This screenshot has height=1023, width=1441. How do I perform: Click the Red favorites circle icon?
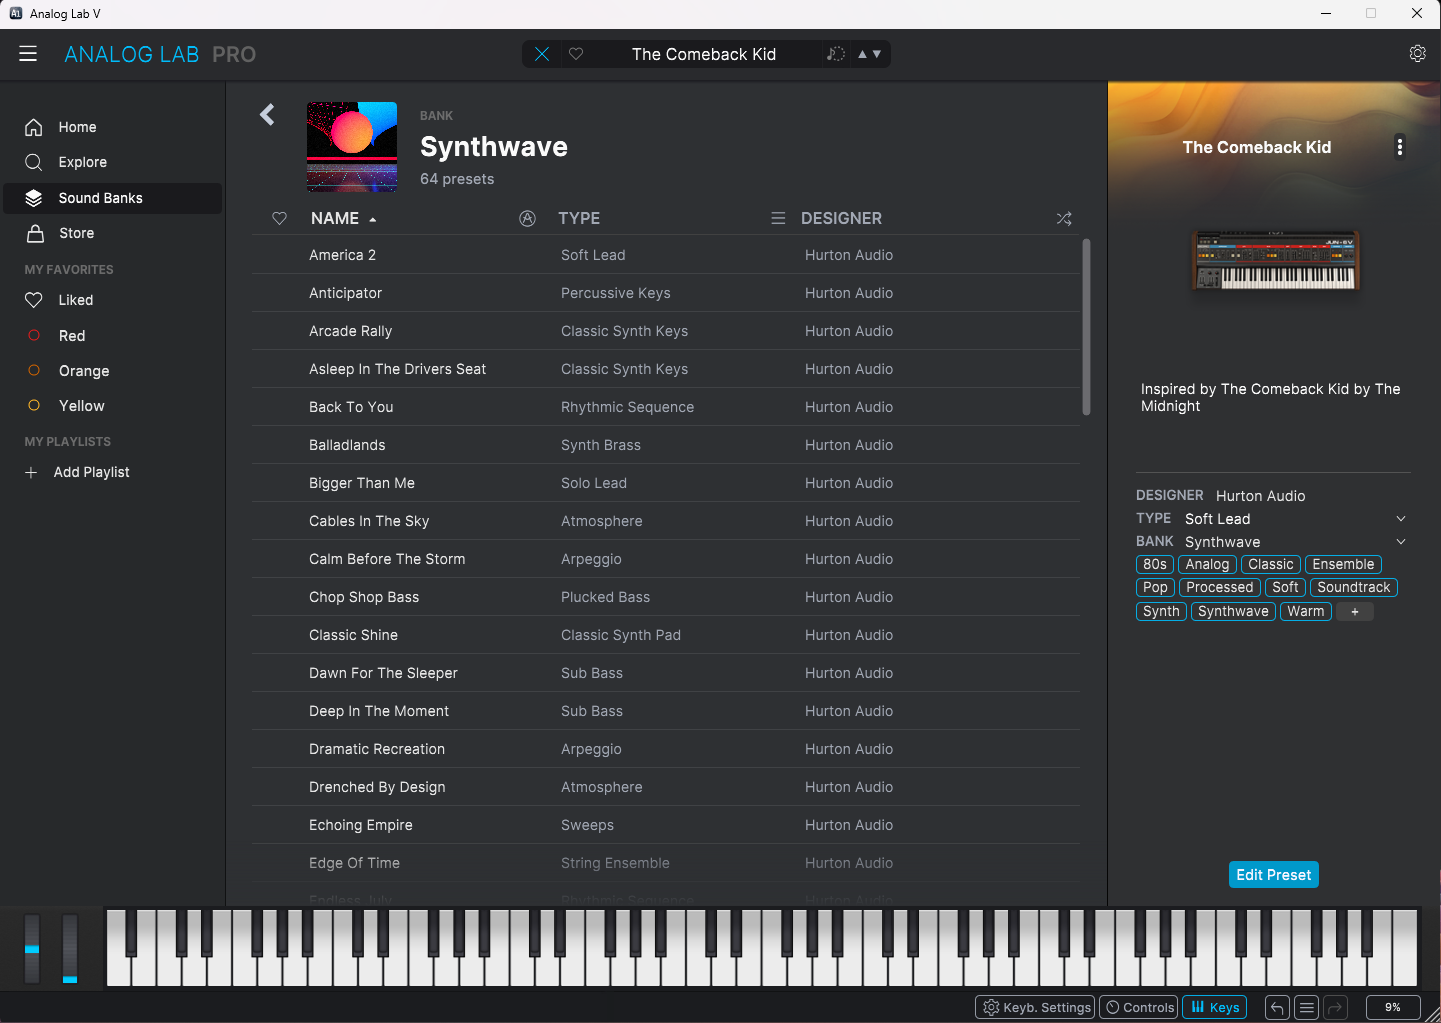[x=34, y=336]
